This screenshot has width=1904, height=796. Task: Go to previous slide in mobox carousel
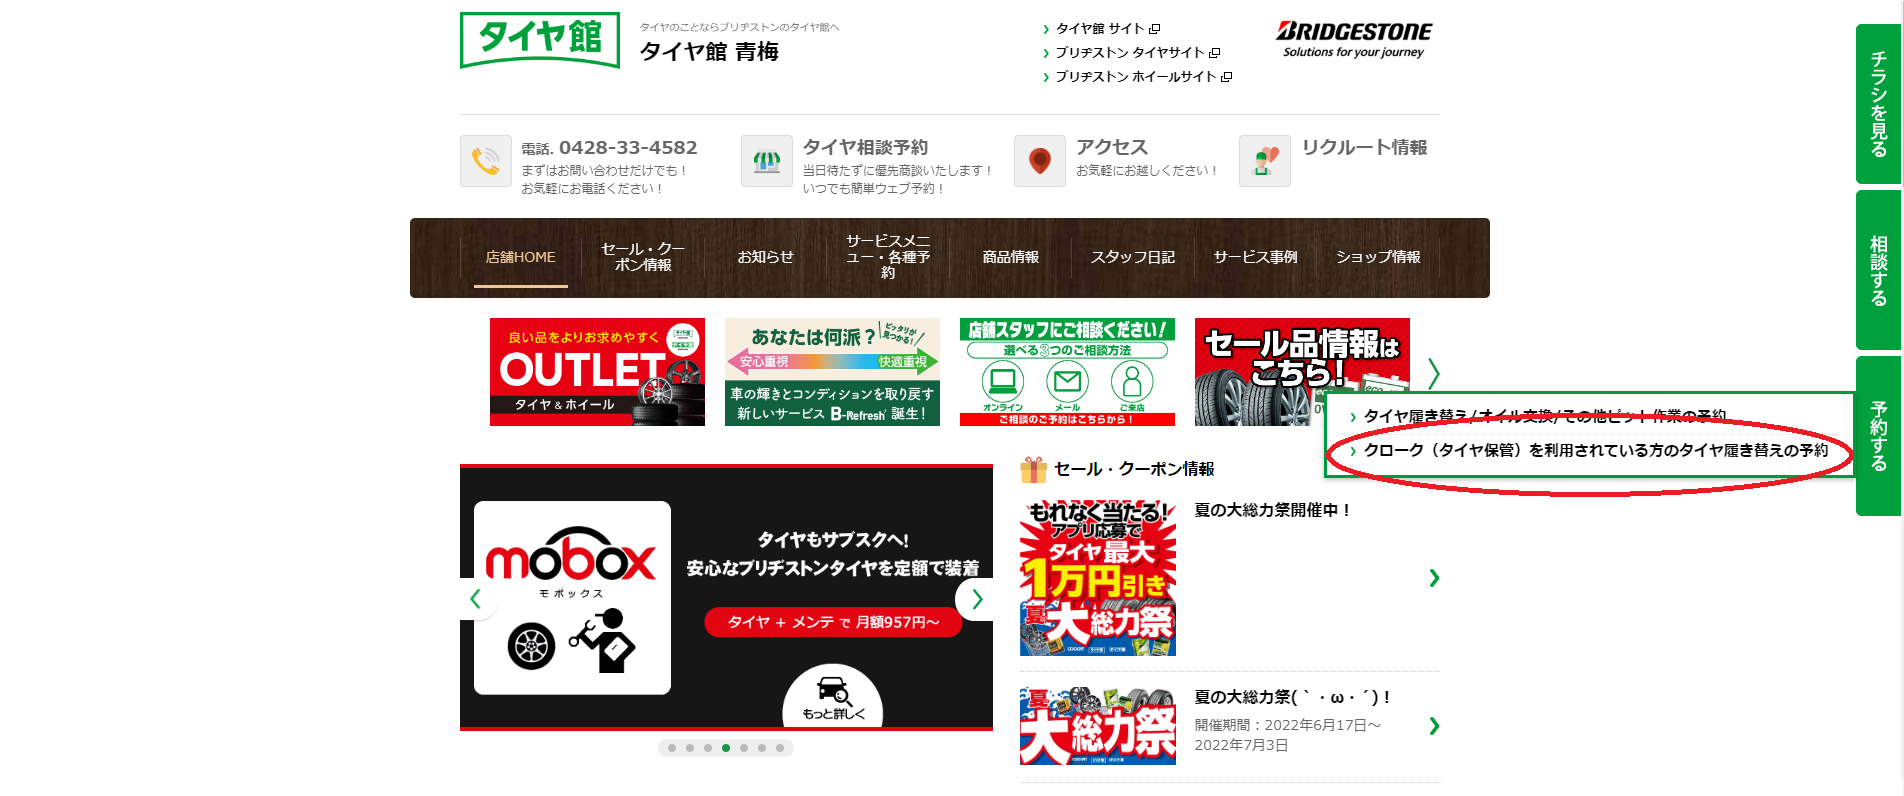click(476, 599)
